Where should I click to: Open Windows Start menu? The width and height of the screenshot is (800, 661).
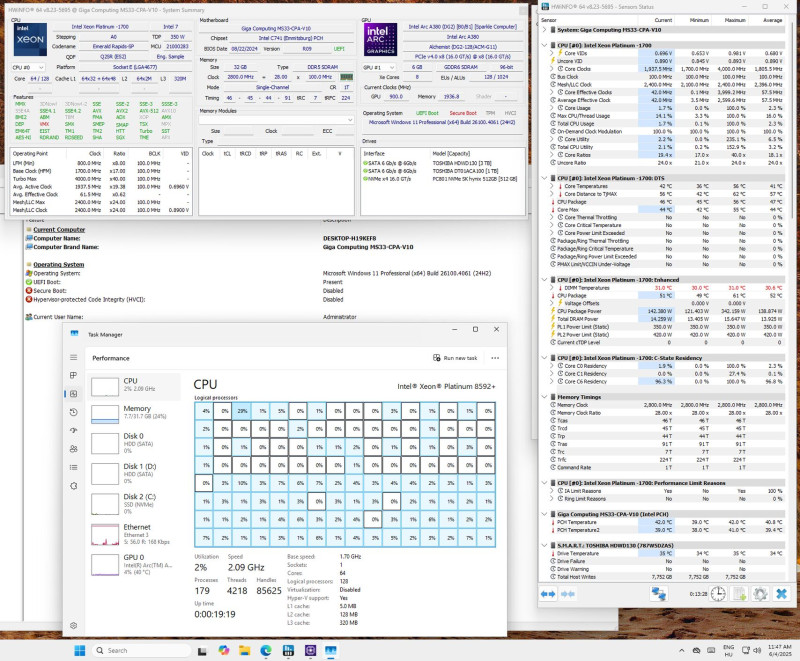point(80,650)
